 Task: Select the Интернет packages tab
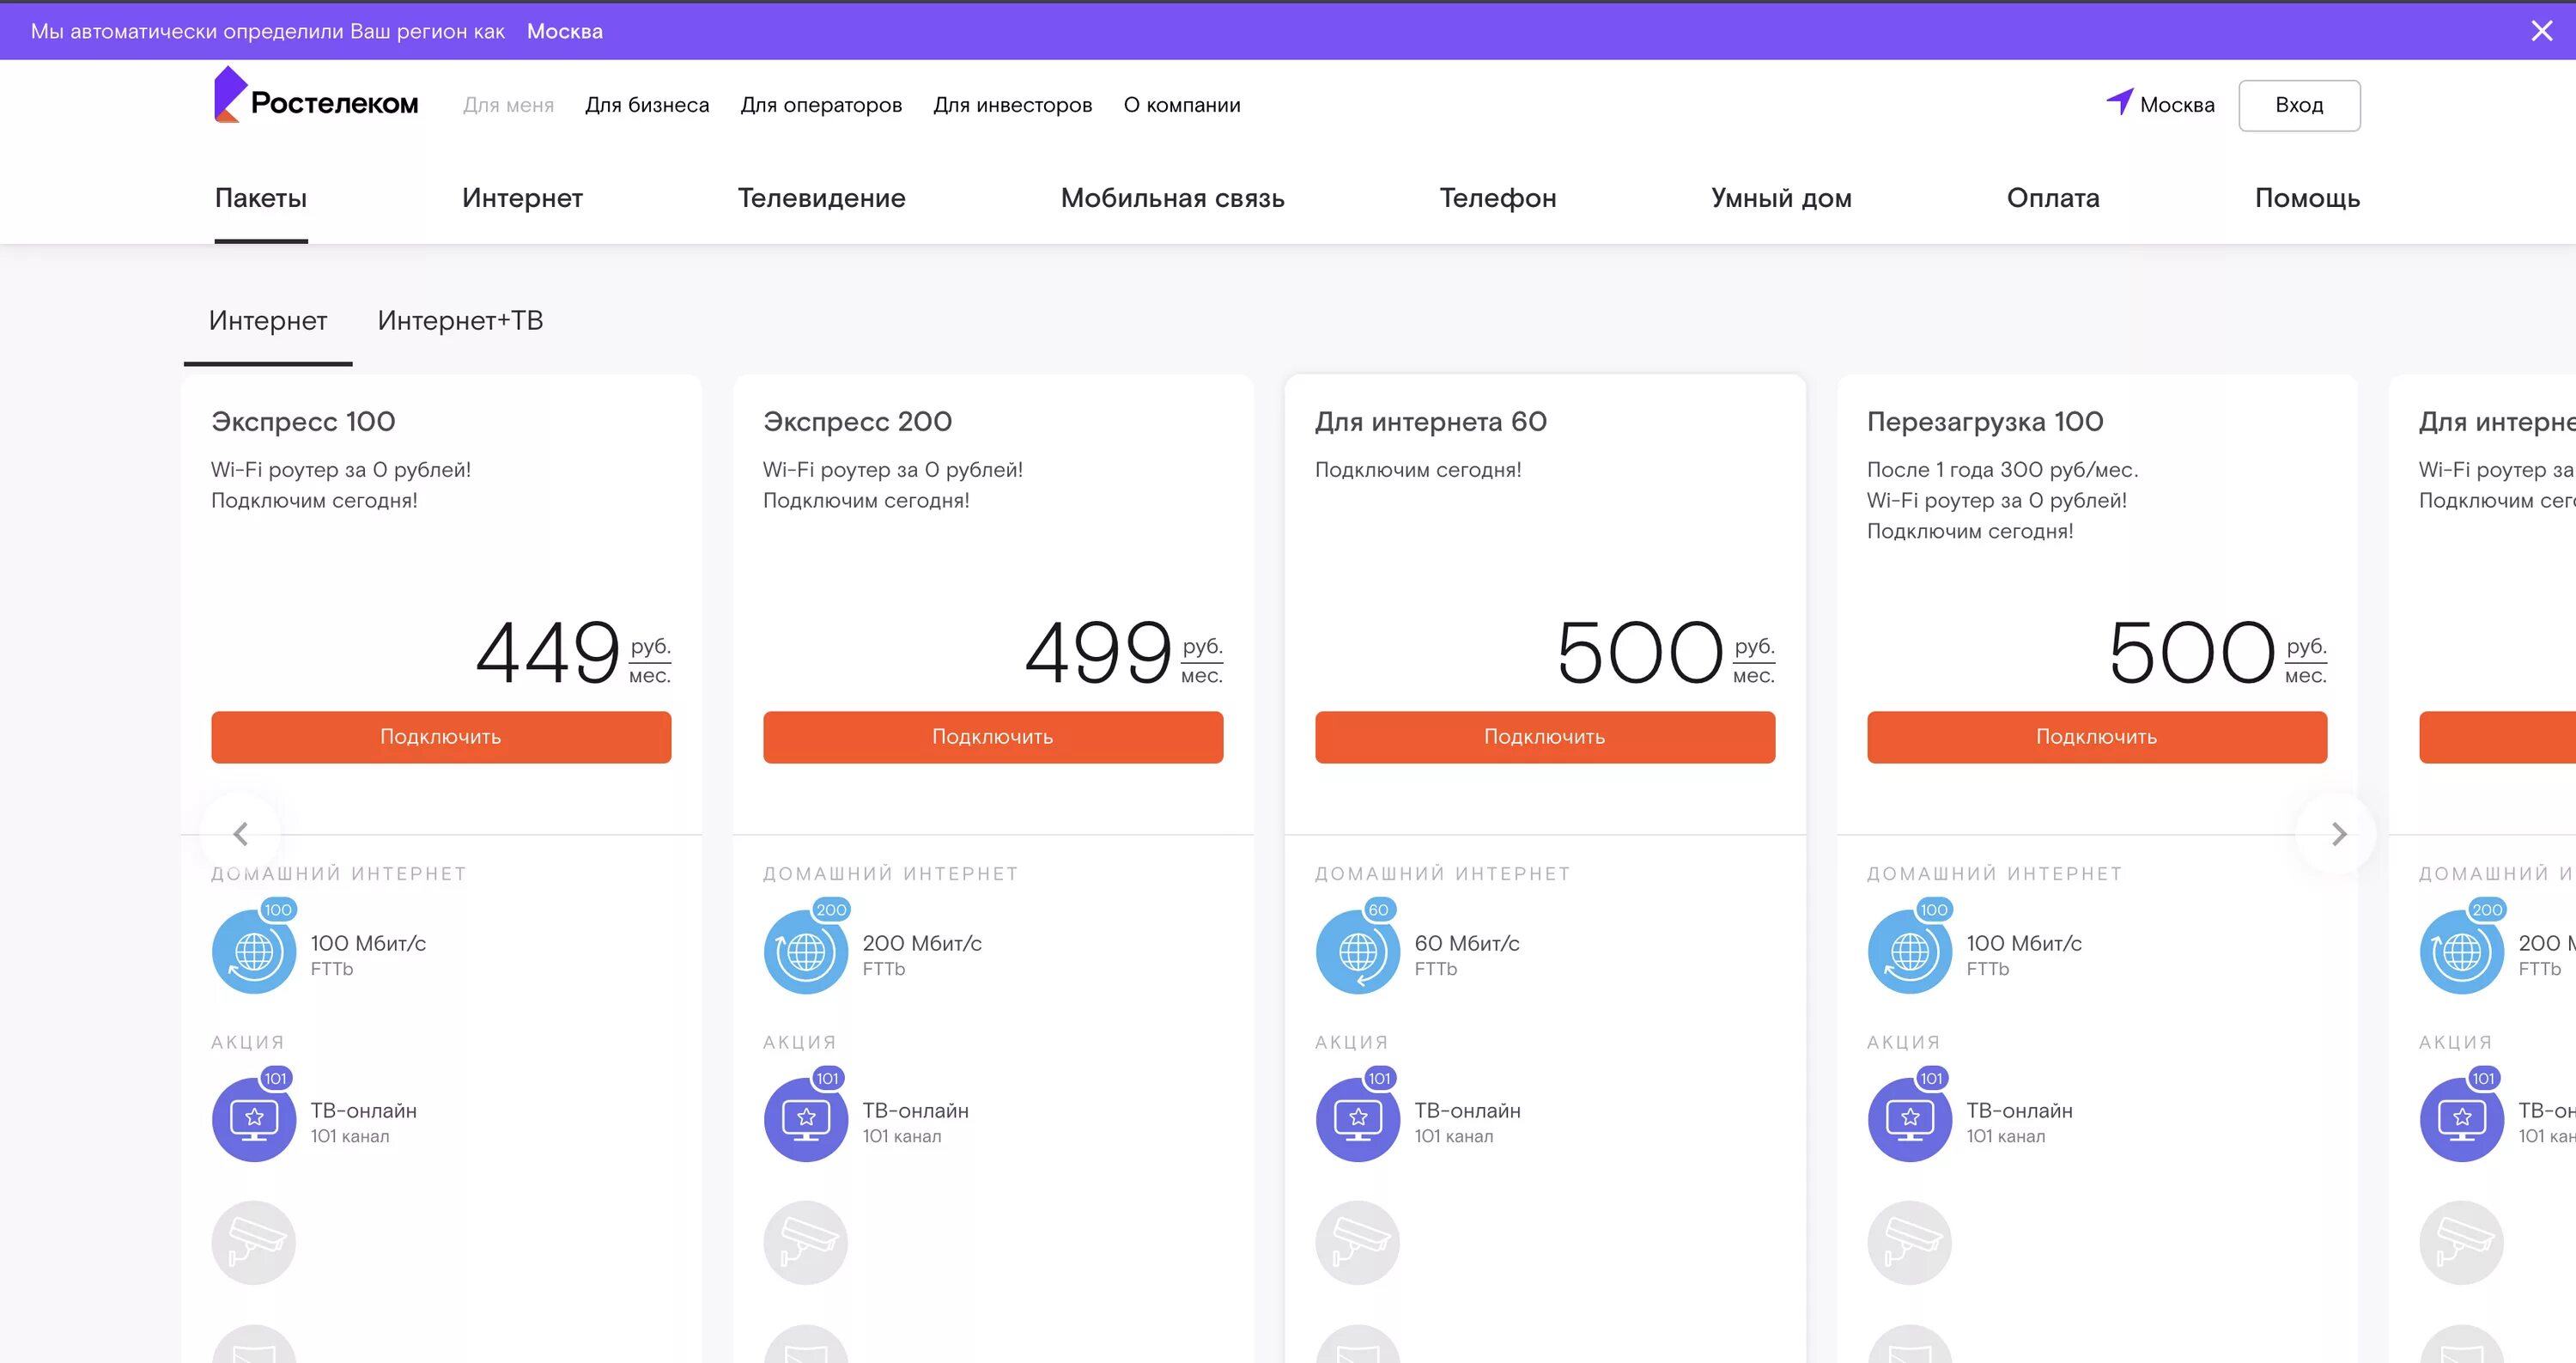[268, 320]
